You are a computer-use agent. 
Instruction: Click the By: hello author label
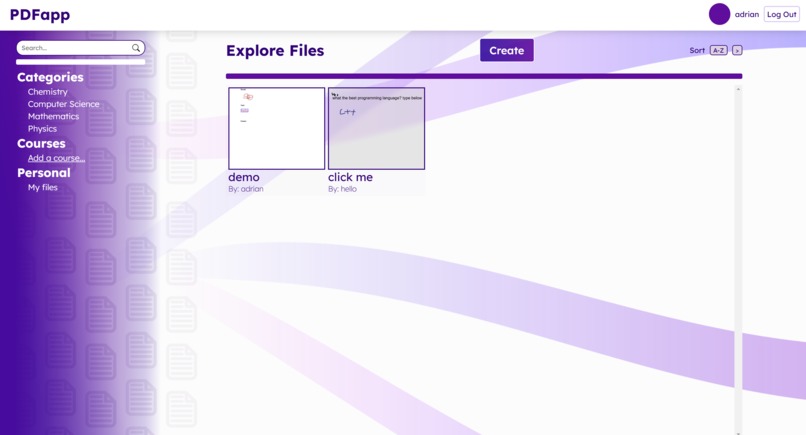coord(342,189)
